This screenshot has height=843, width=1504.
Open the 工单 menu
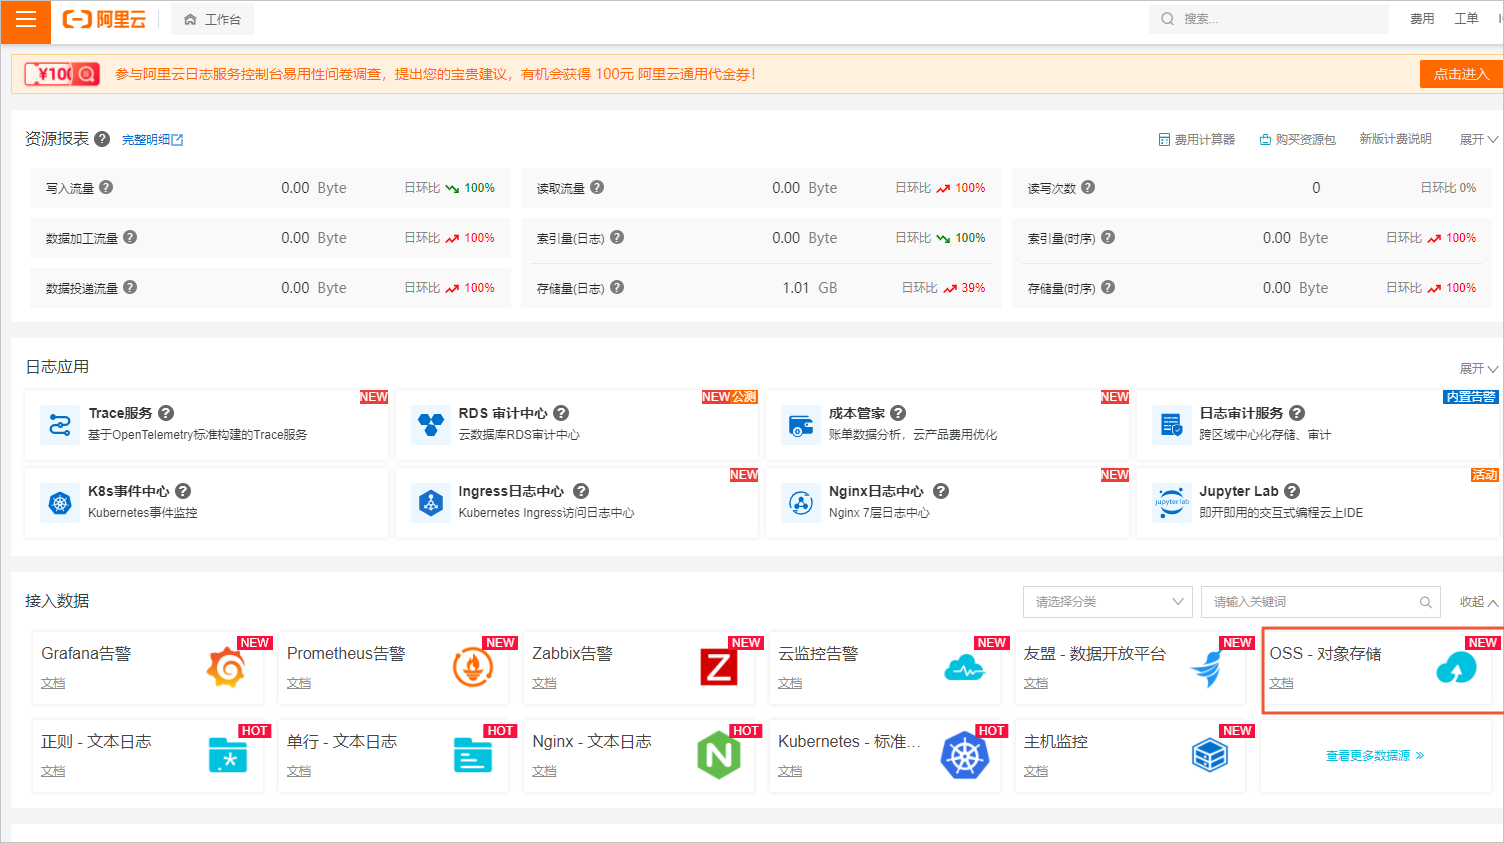[x=1466, y=19]
